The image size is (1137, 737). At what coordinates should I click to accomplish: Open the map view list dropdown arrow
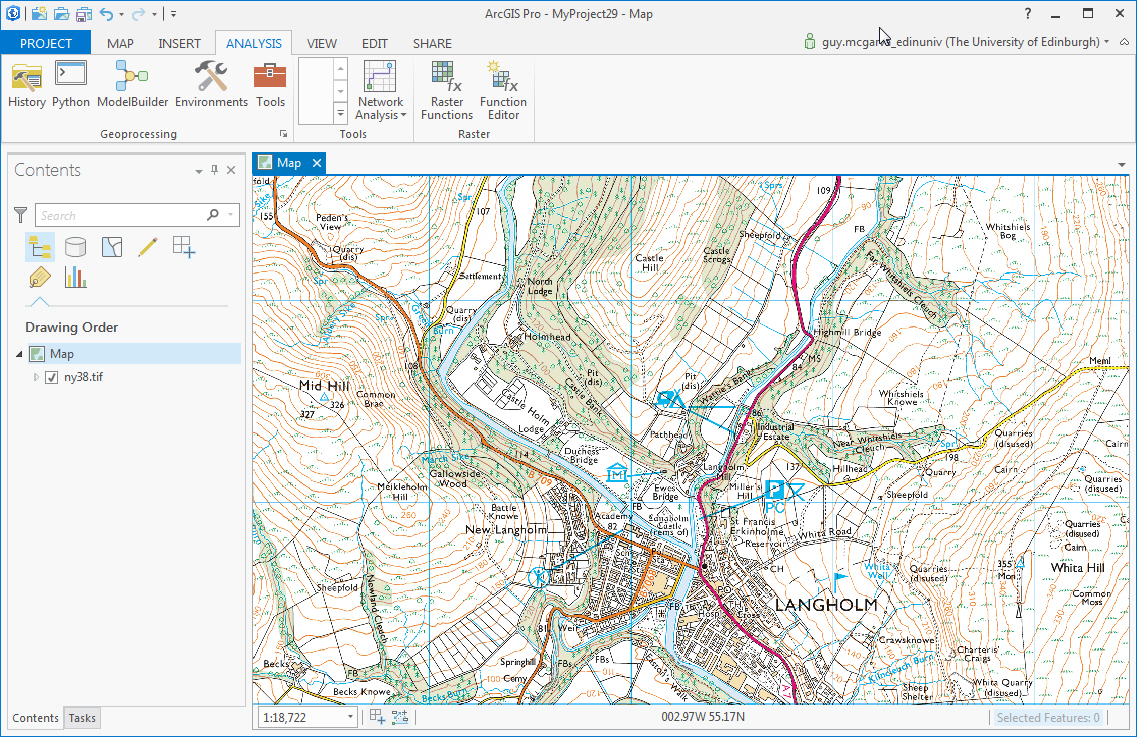pyautogui.click(x=1122, y=165)
